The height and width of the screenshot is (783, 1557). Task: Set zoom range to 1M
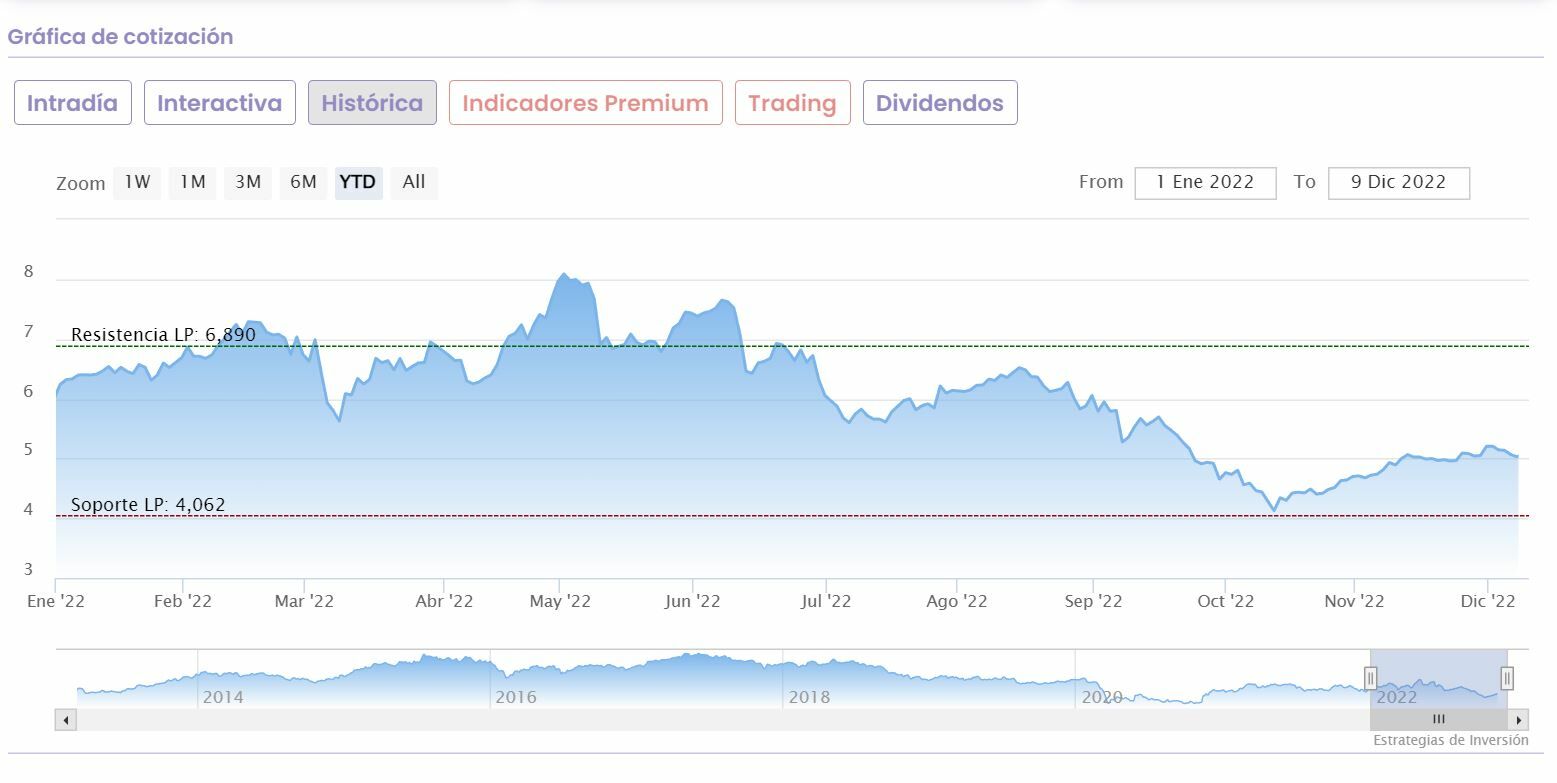pyautogui.click(x=192, y=182)
